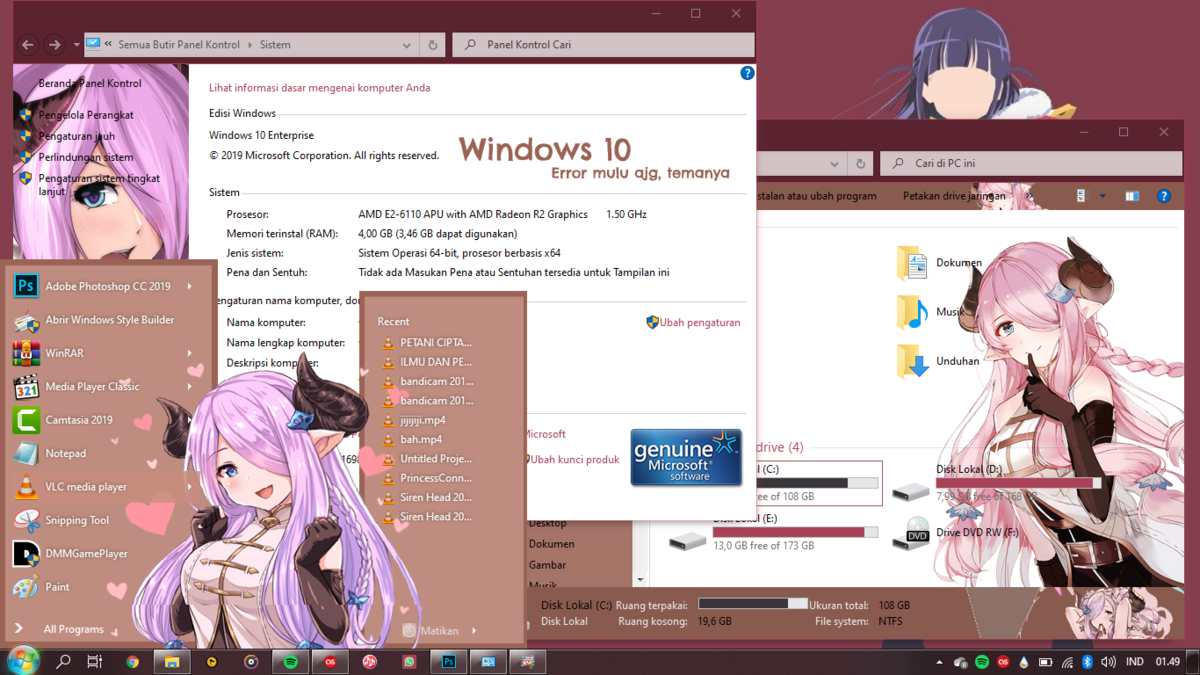Expand the Matikan shutdown options arrow

coord(474,631)
